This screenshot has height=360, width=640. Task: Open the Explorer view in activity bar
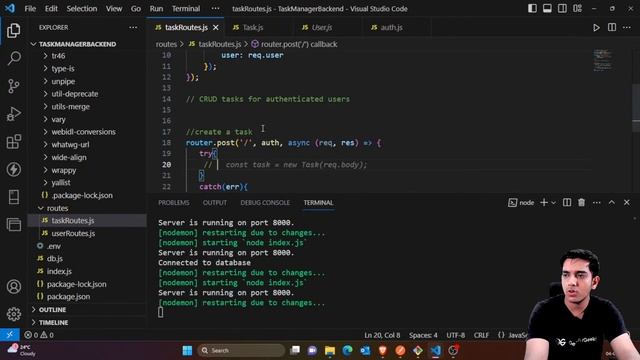click(13, 31)
